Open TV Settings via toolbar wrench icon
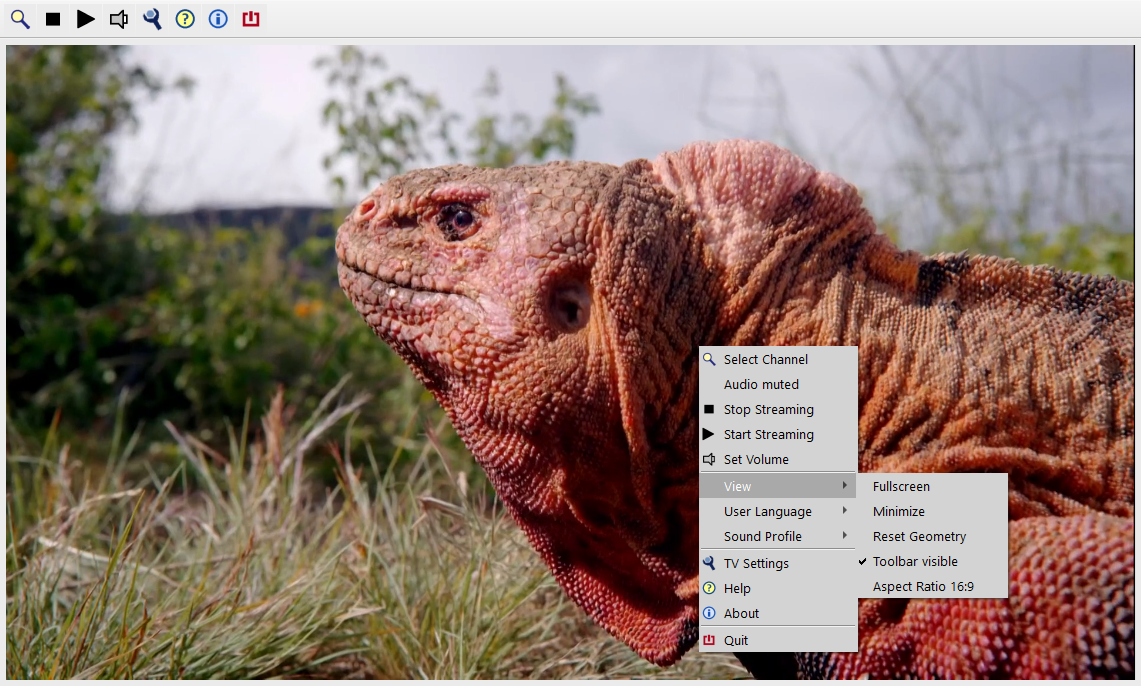1141x686 pixels. (x=152, y=19)
